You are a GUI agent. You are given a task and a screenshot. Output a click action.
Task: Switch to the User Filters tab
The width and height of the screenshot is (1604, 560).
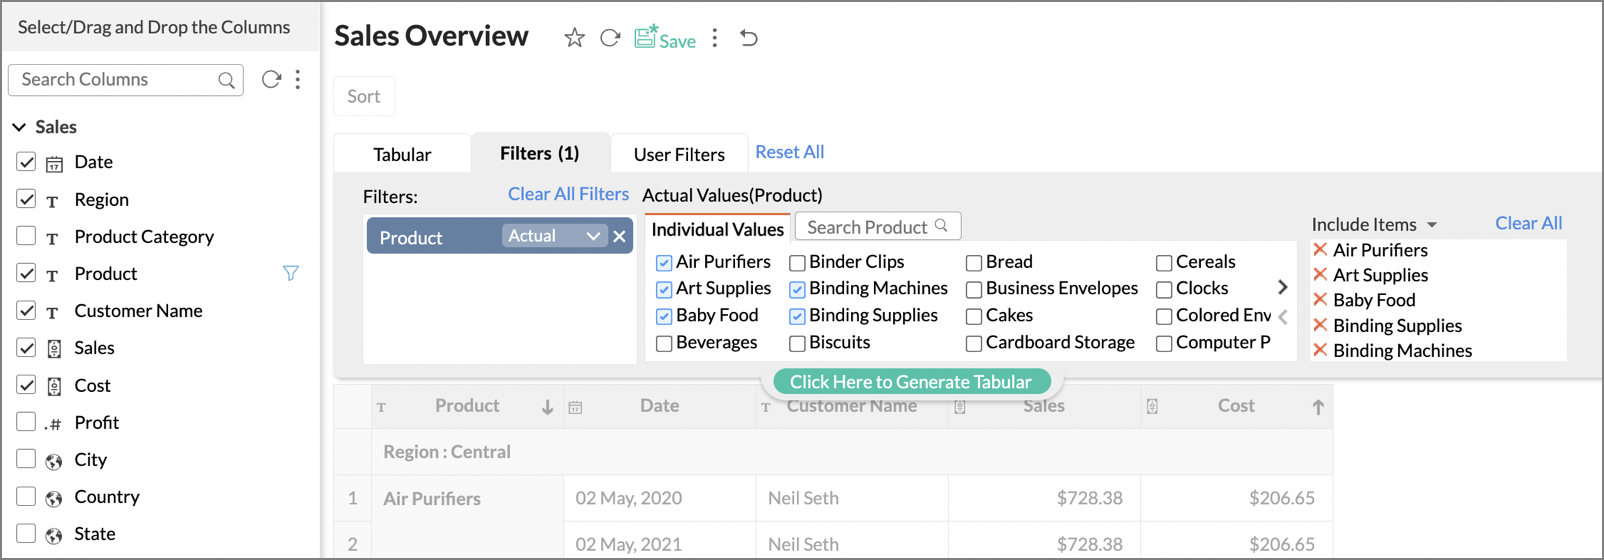pos(679,154)
